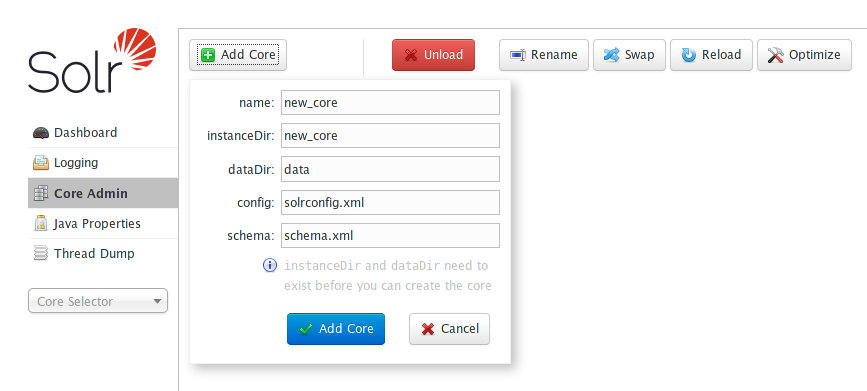Confirm with blue Add Core button

click(x=336, y=329)
